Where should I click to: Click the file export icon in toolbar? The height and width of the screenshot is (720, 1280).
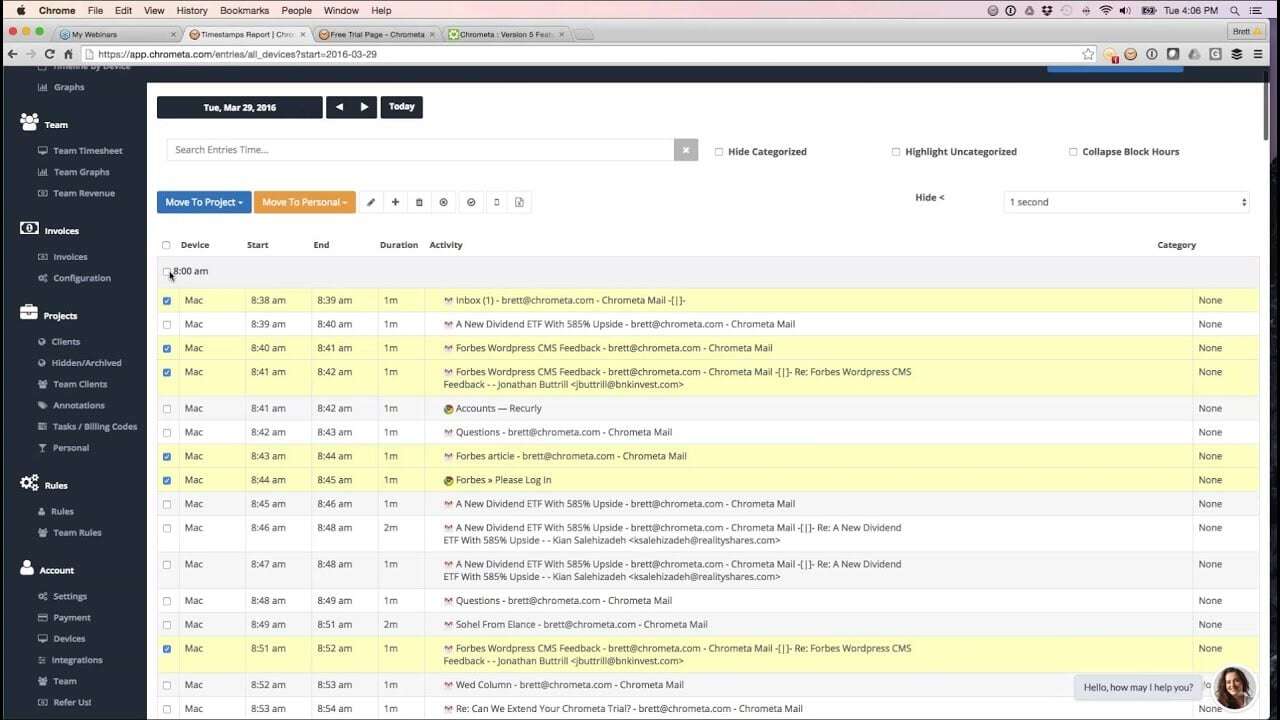coord(519,202)
